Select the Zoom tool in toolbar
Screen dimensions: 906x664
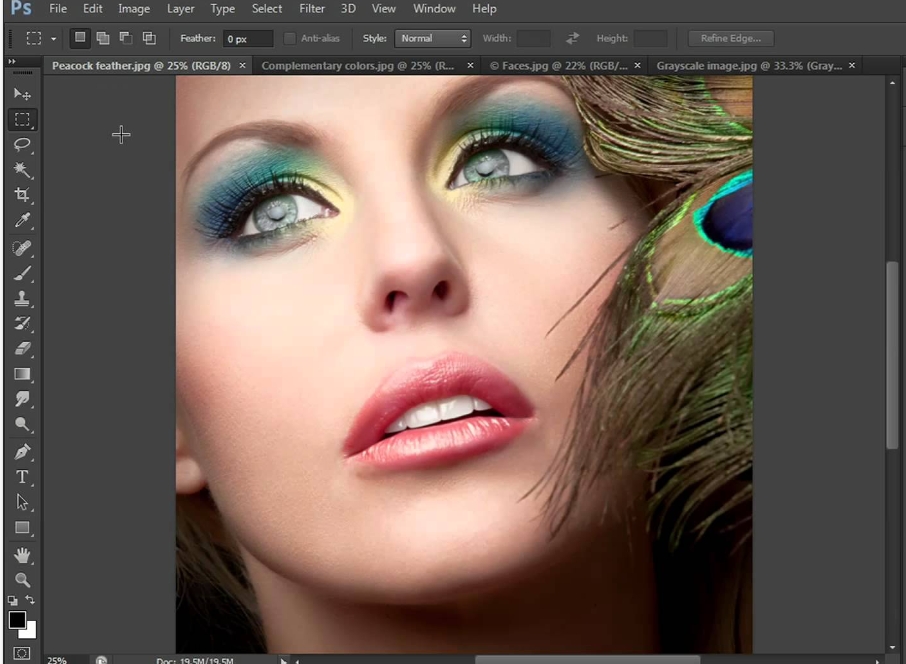(22, 580)
